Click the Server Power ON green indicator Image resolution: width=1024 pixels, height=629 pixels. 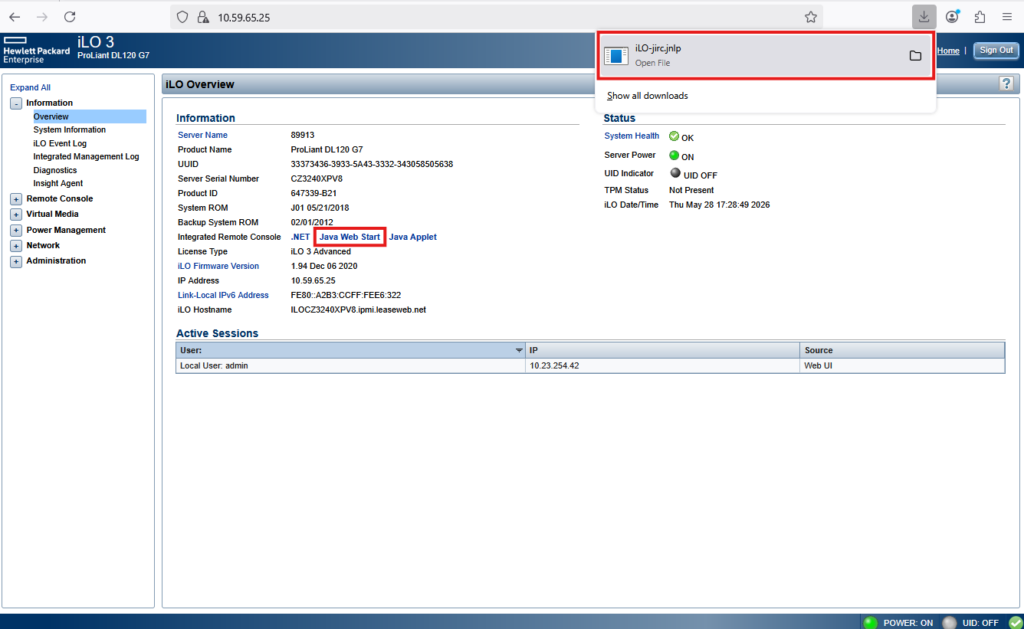[674, 155]
